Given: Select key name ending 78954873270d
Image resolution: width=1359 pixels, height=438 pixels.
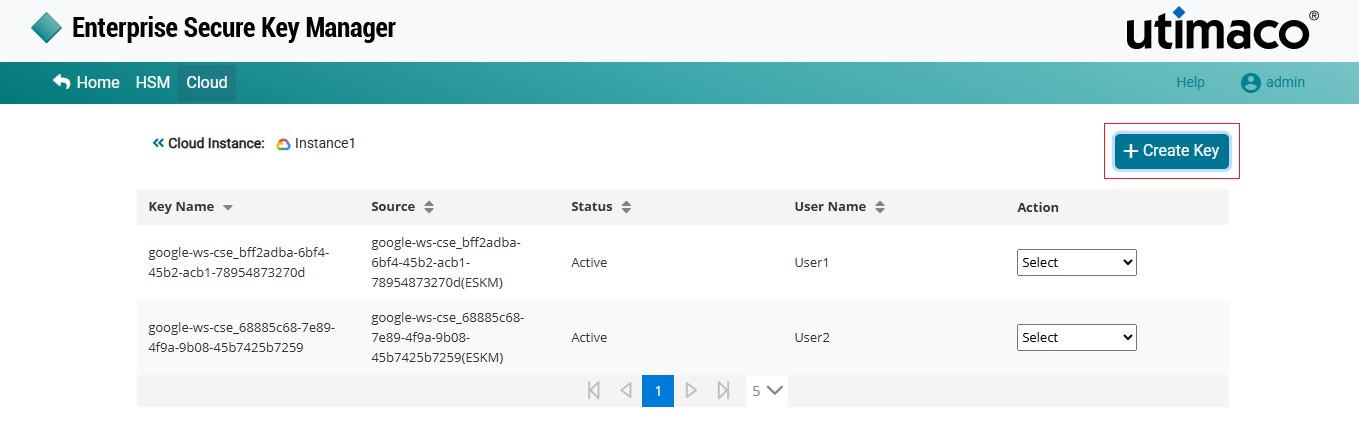Looking at the screenshot, I should (239, 262).
